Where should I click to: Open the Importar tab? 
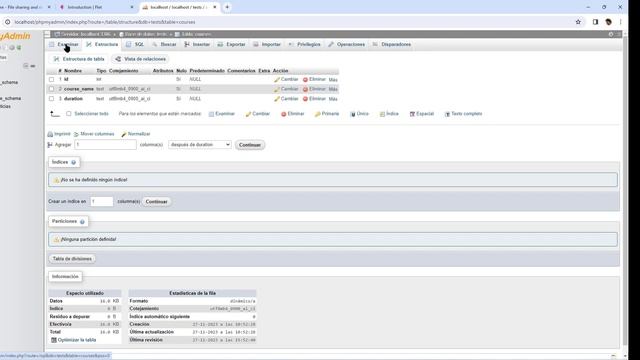coord(267,44)
